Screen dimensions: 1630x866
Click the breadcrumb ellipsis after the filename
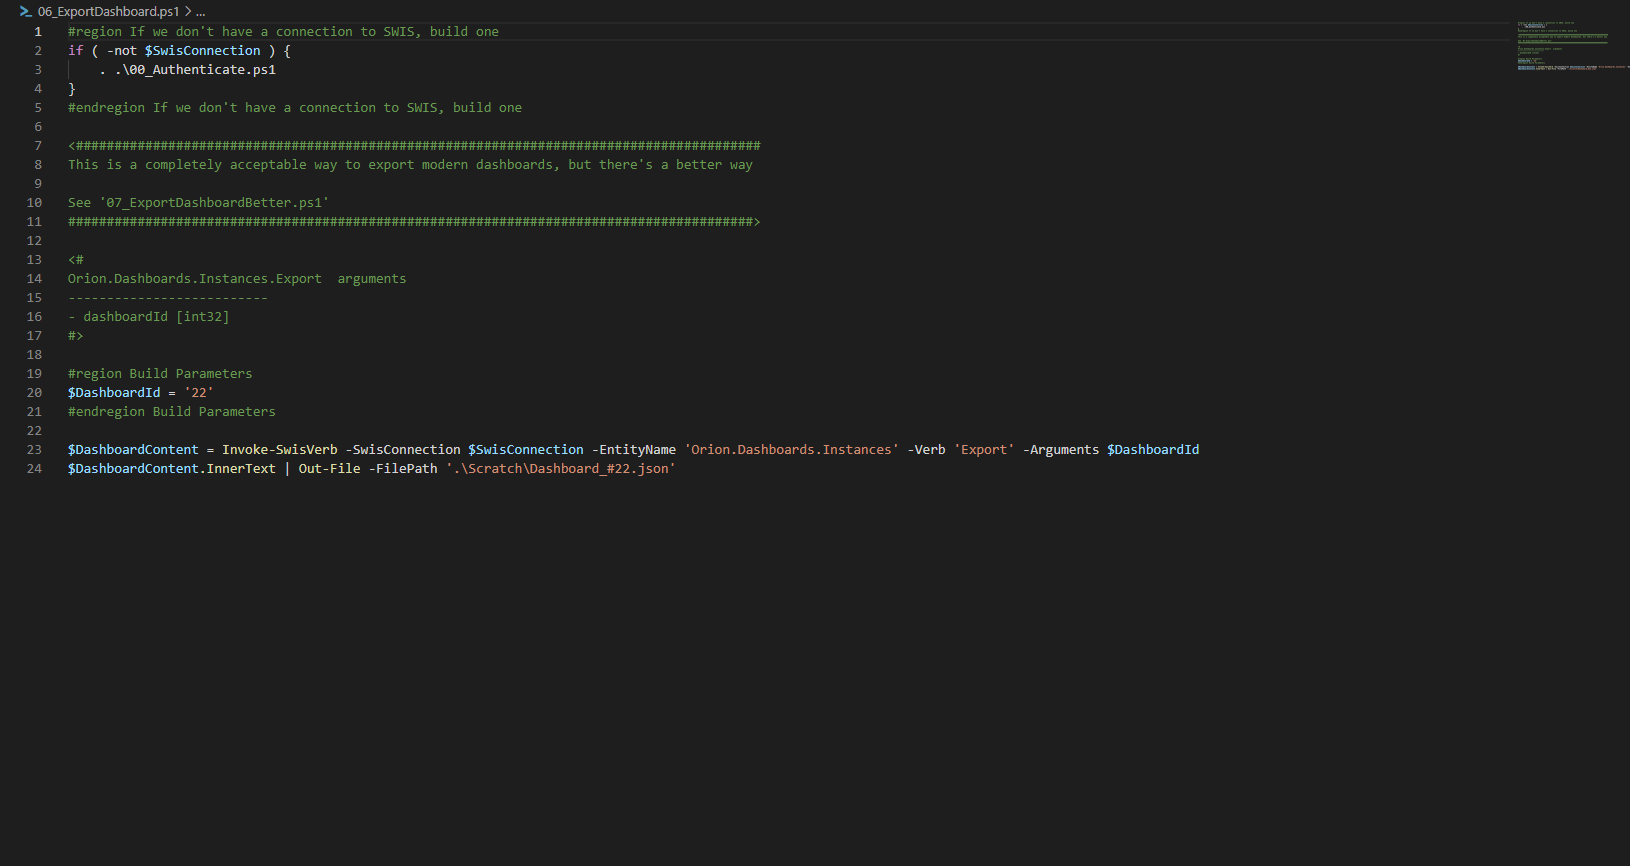click(201, 11)
